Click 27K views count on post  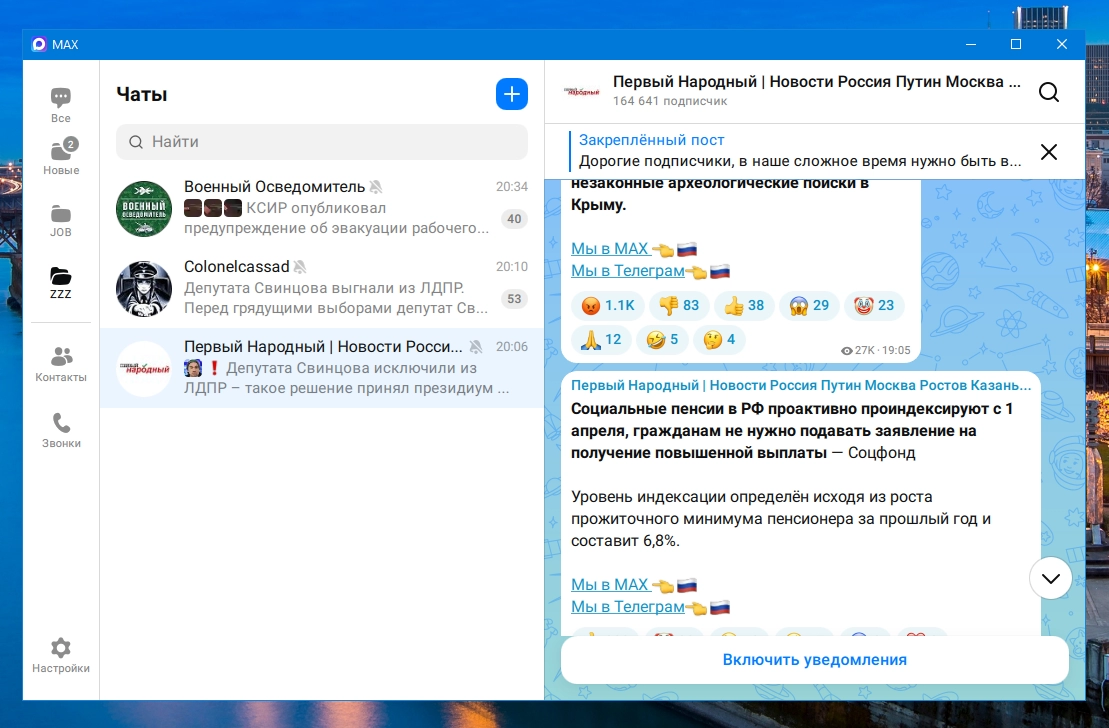click(x=859, y=350)
